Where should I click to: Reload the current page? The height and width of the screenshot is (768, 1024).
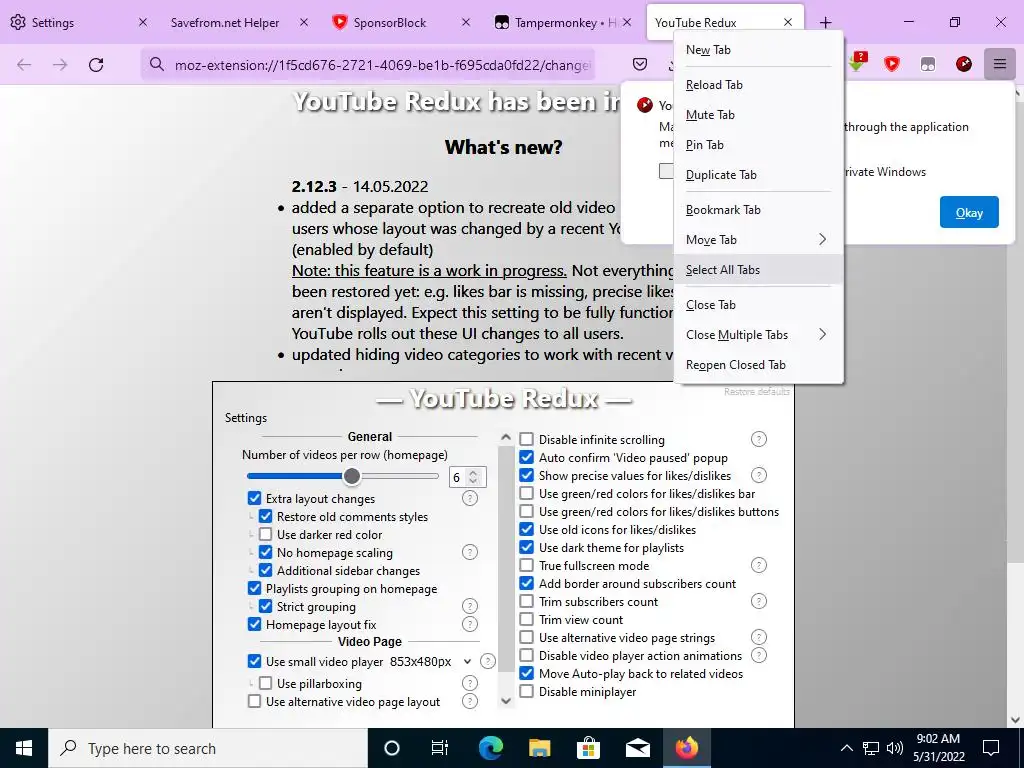point(96,64)
